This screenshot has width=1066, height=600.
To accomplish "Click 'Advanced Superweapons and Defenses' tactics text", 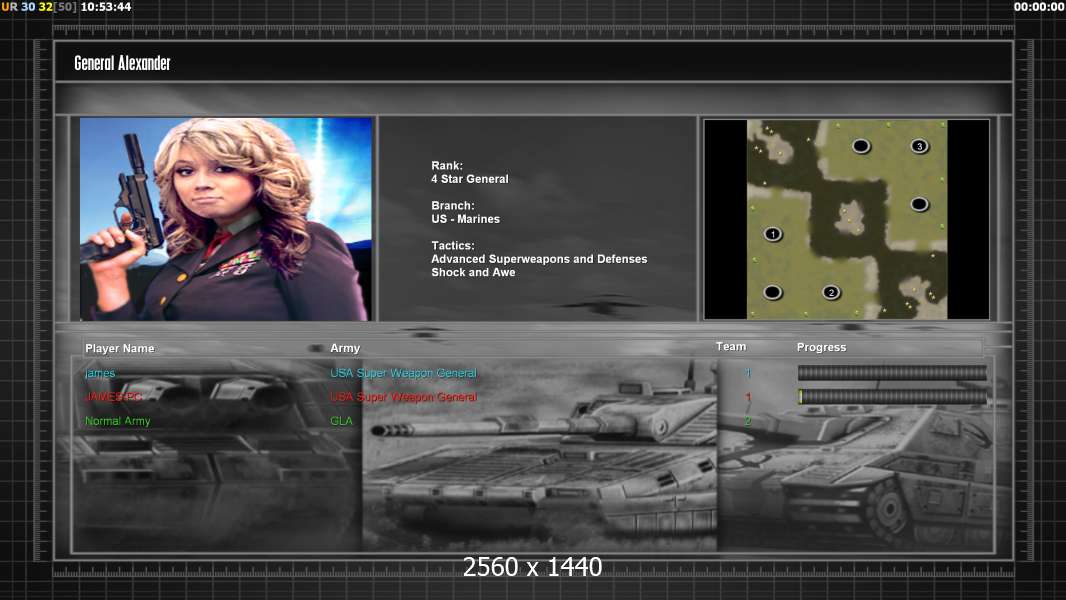I will click(x=539, y=259).
